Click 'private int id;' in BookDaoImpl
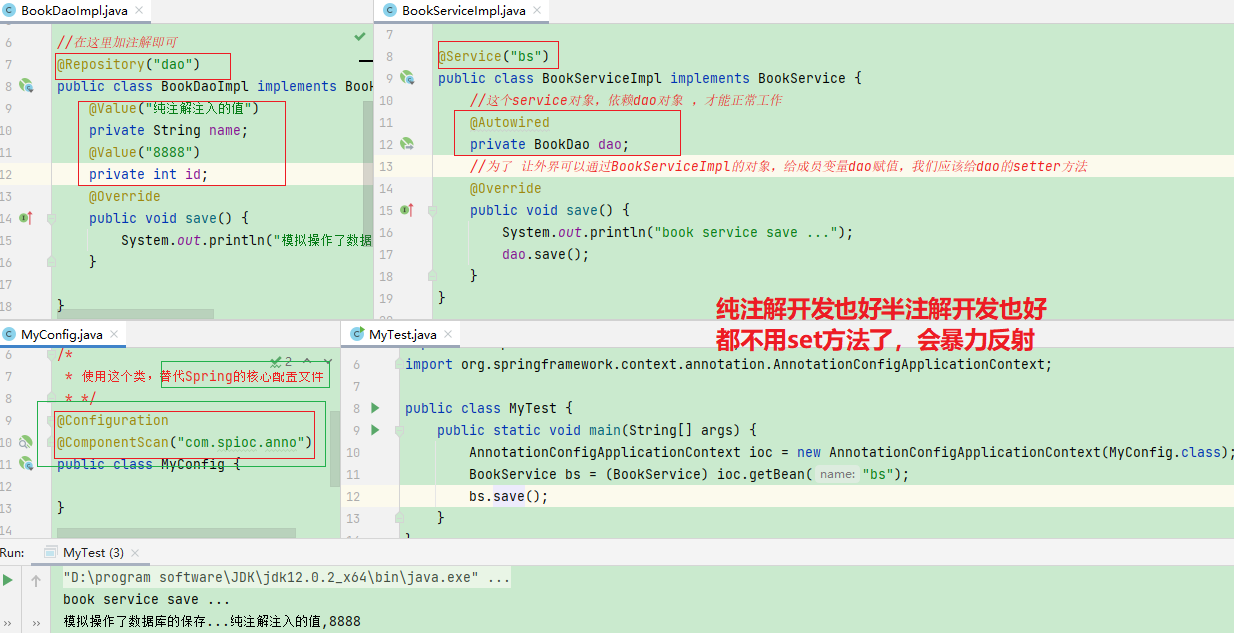Viewport: 1234px width, 633px height. pos(149,174)
